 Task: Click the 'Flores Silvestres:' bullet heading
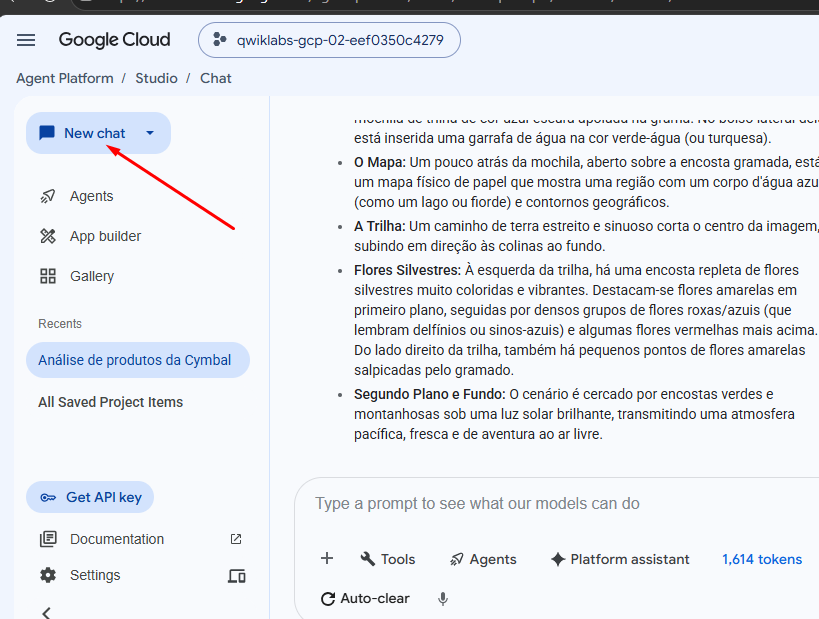[x=407, y=270]
